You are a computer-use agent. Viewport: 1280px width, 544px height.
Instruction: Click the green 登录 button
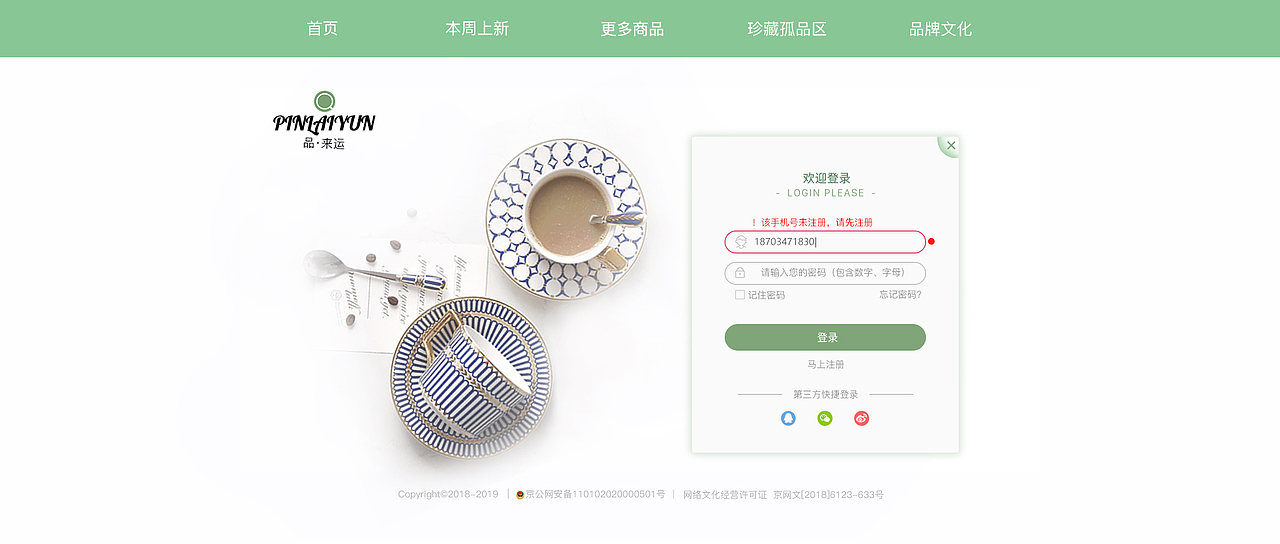click(x=825, y=337)
